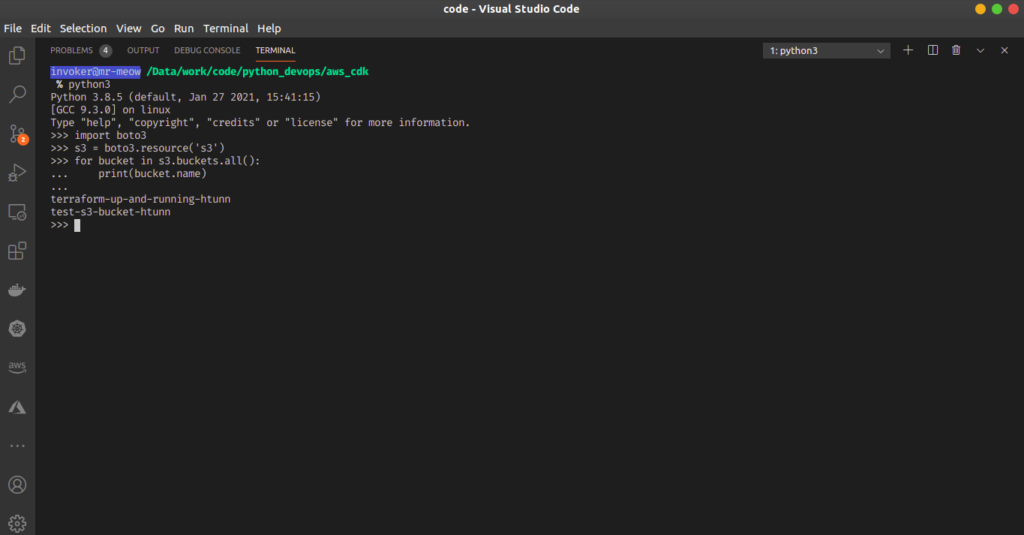Collapse panel using the chevron down icon
Image resolution: width=1024 pixels, height=535 pixels.
pyautogui.click(x=980, y=50)
